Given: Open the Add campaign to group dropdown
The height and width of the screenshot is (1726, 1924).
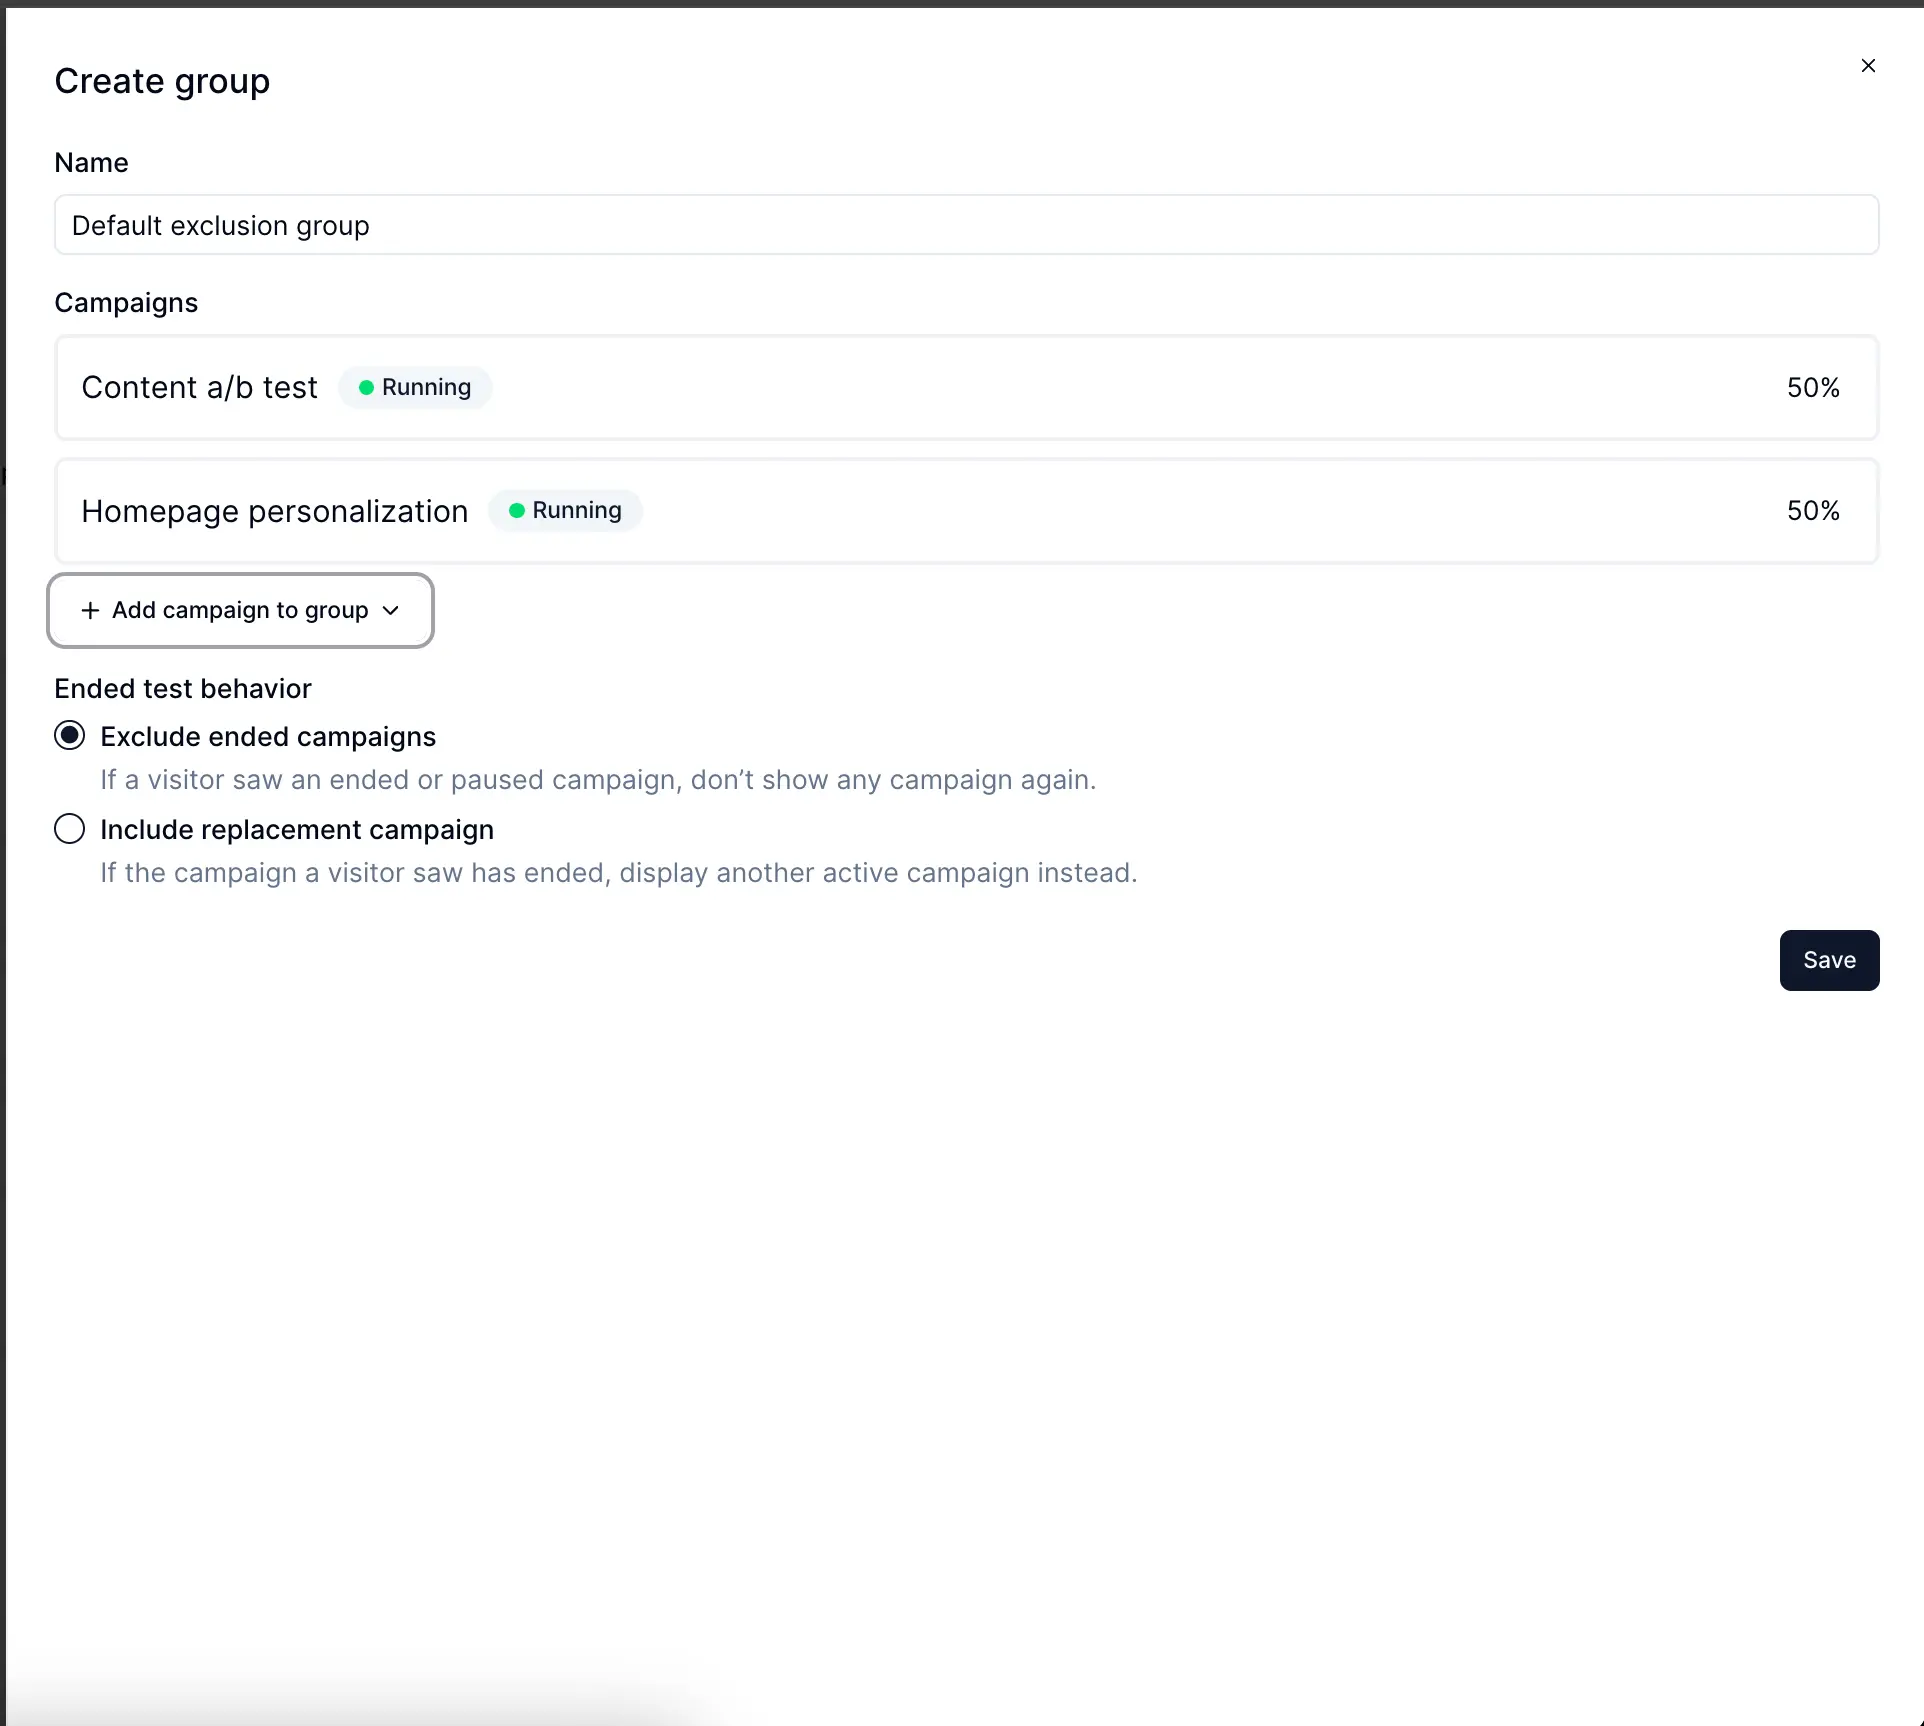Looking at the screenshot, I should pyautogui.click(x=239, y=610).
